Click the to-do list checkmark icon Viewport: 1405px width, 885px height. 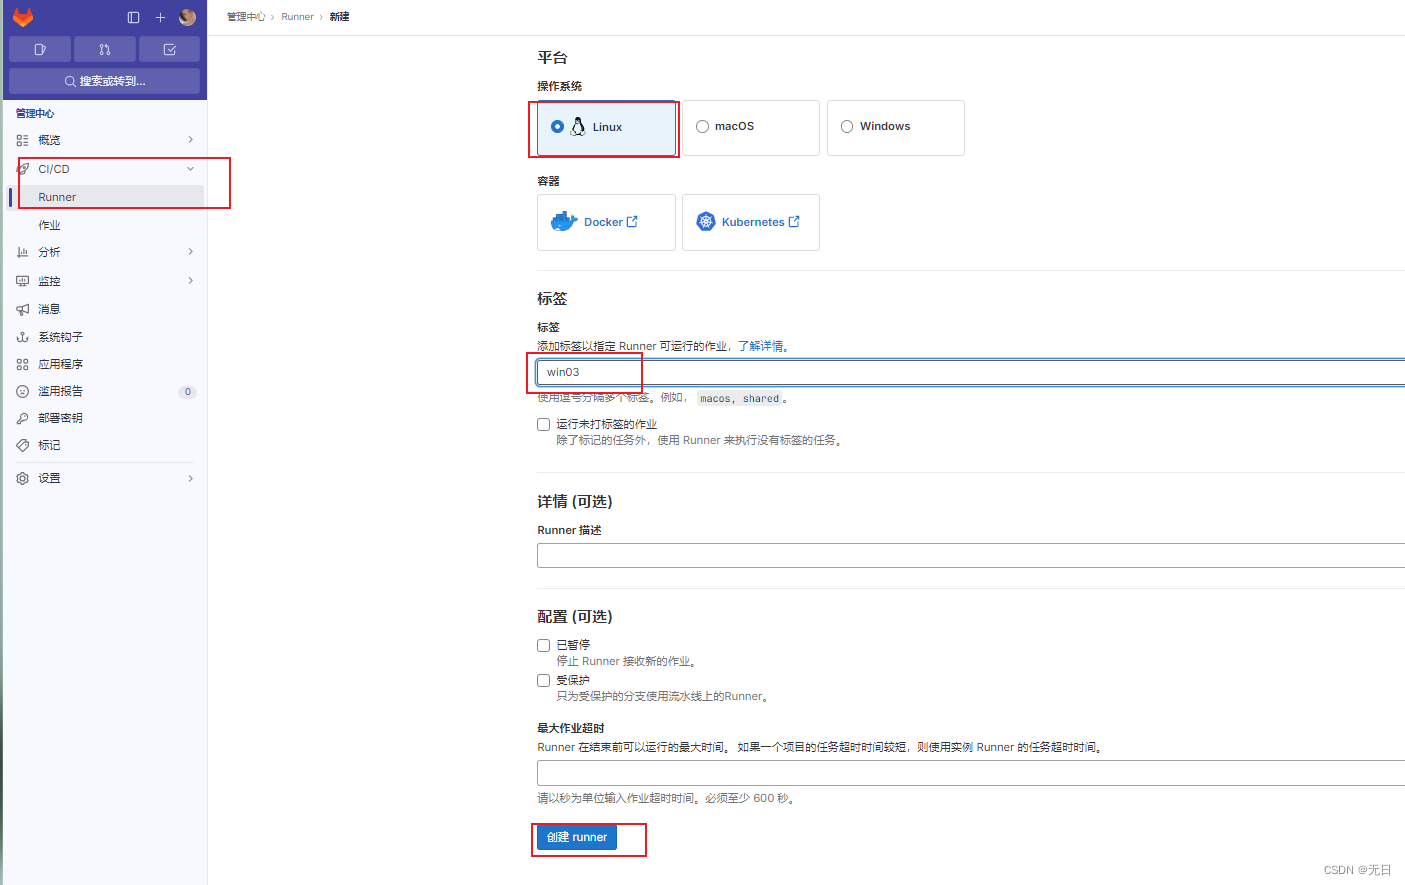click(169, 48)
